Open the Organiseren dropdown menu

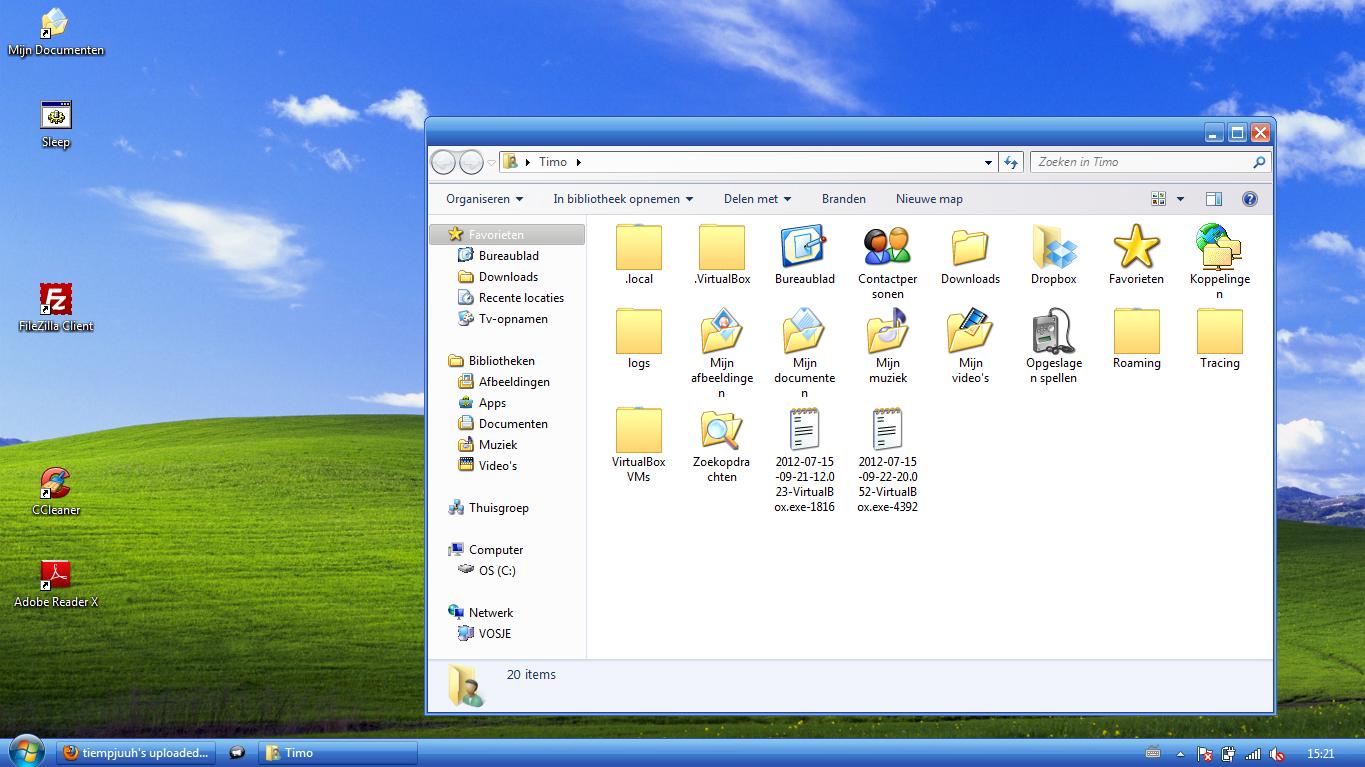click(x=484, y=199)
